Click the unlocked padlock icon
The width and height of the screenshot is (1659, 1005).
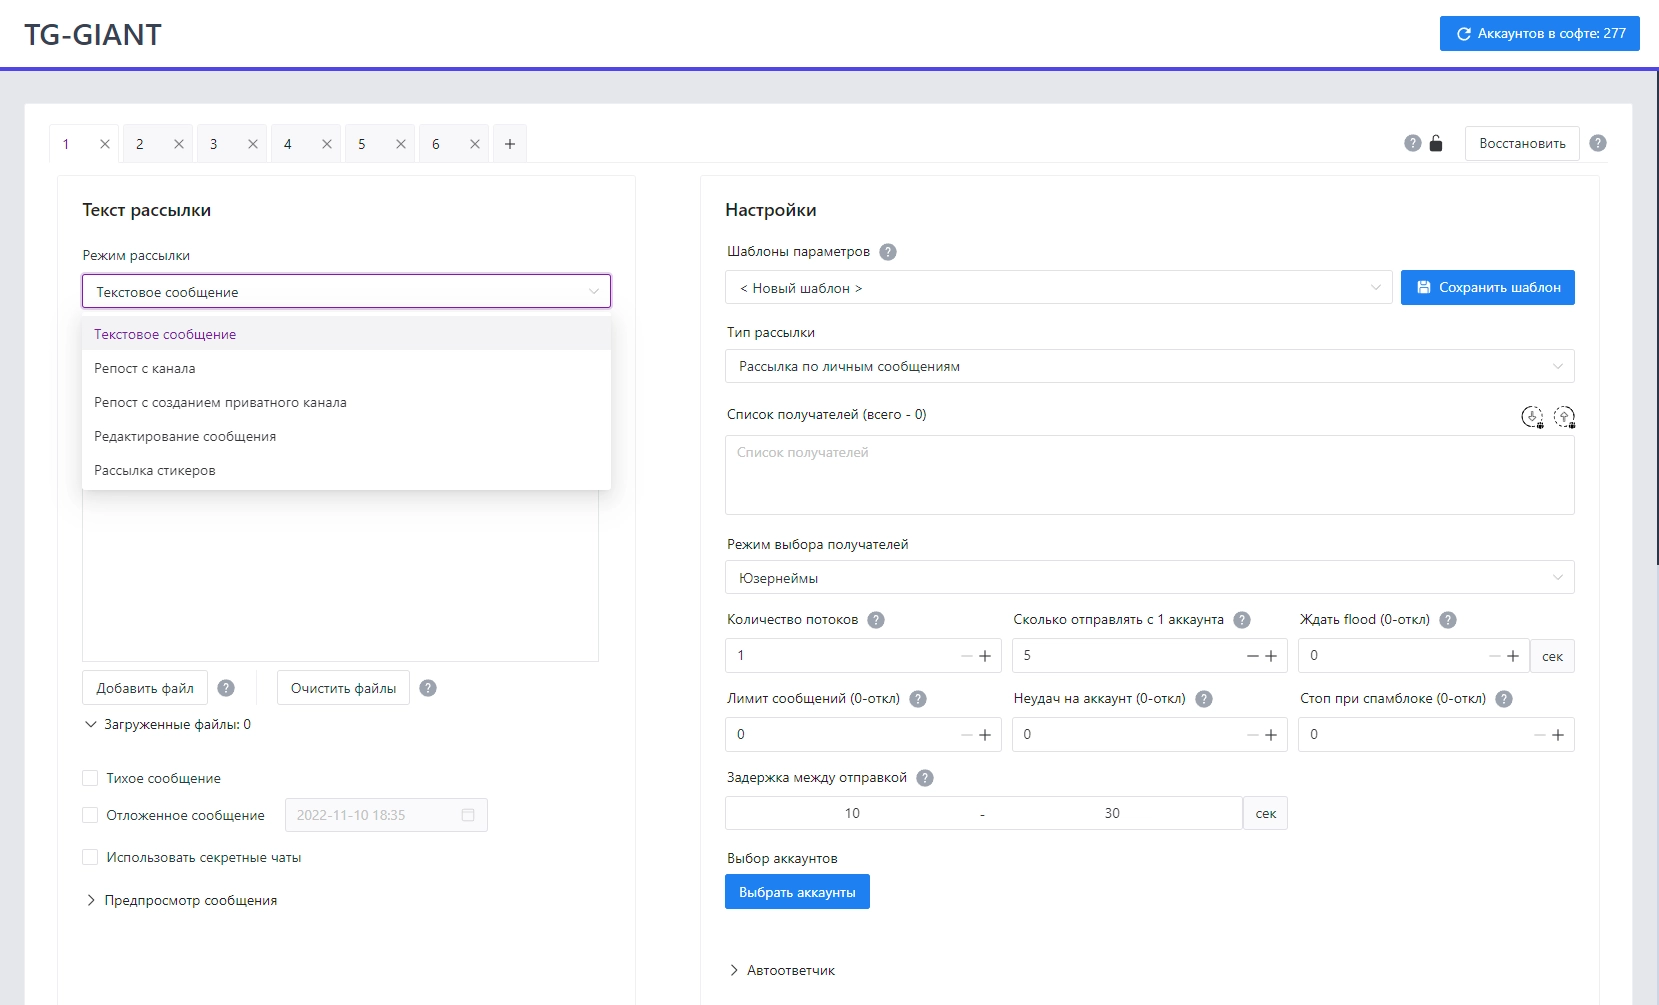[x=1436, y=143]
